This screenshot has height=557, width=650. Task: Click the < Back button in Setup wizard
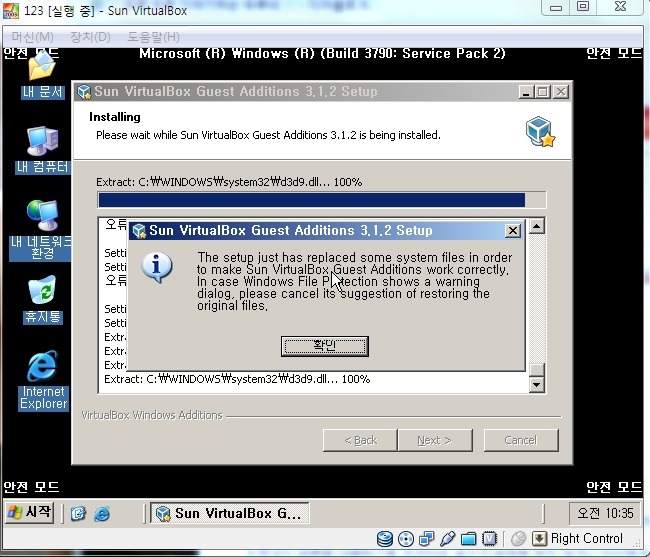point(360,440)
